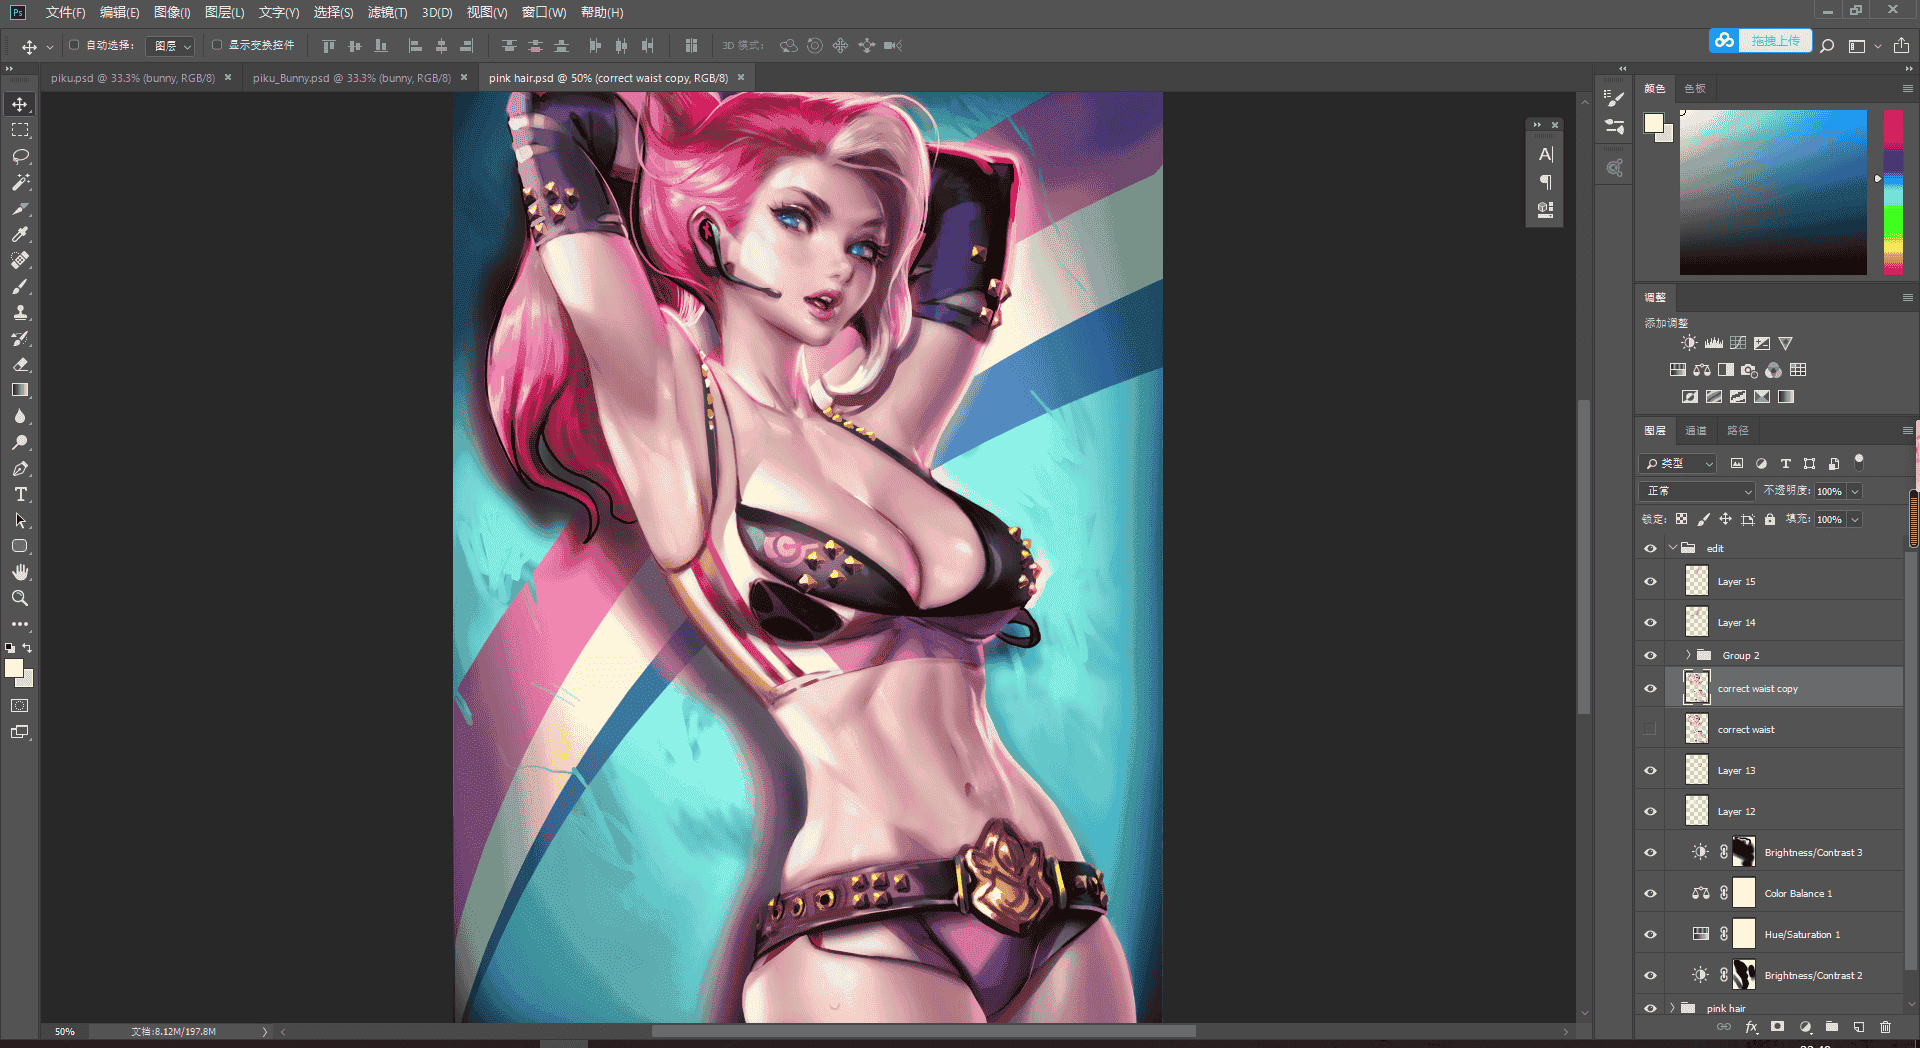Click the vertical hue spectrum slider
This screenshot has height=1048, width=1920.
(1893, 192)
